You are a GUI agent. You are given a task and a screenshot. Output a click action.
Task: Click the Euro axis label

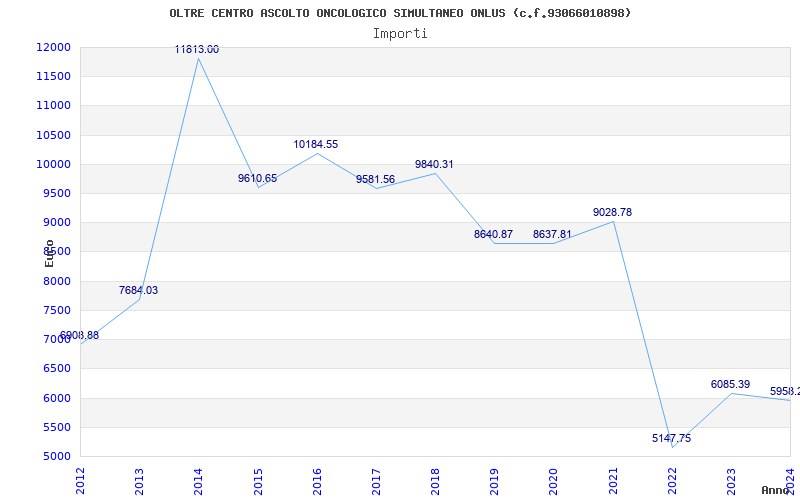coord(49,254)
